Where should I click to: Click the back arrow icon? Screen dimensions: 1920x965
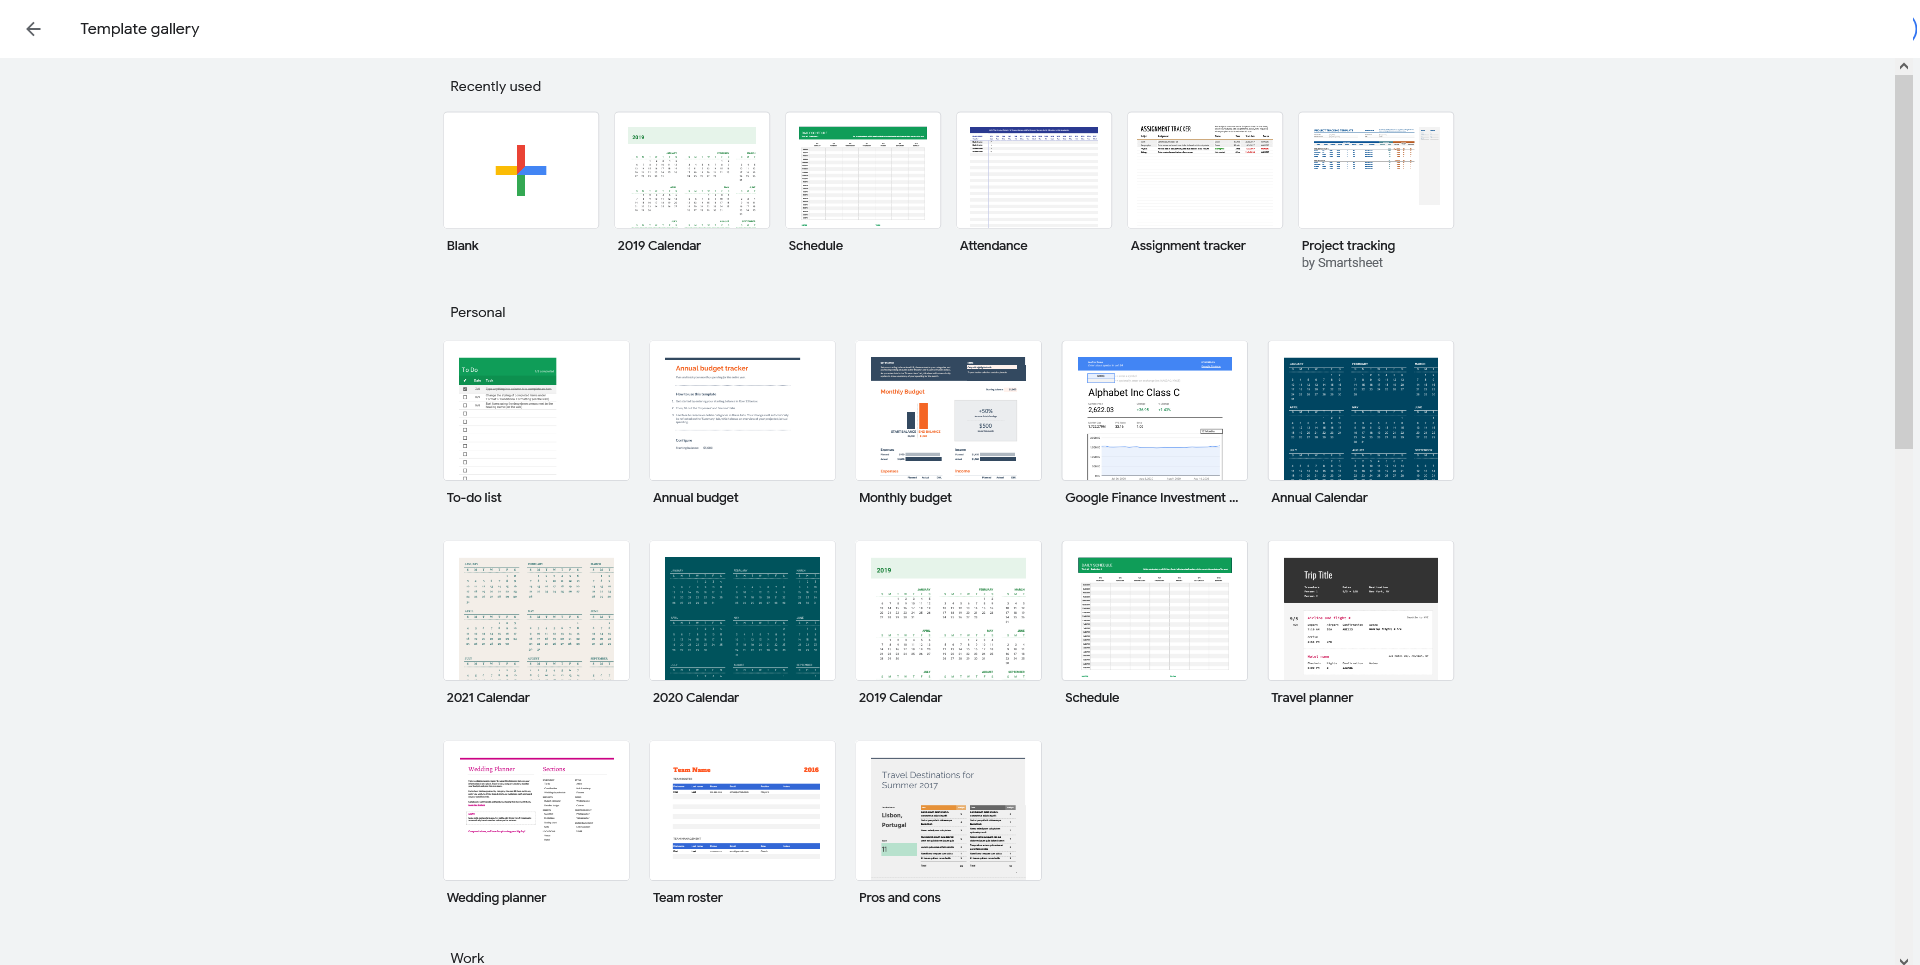(x=34, y=29)
